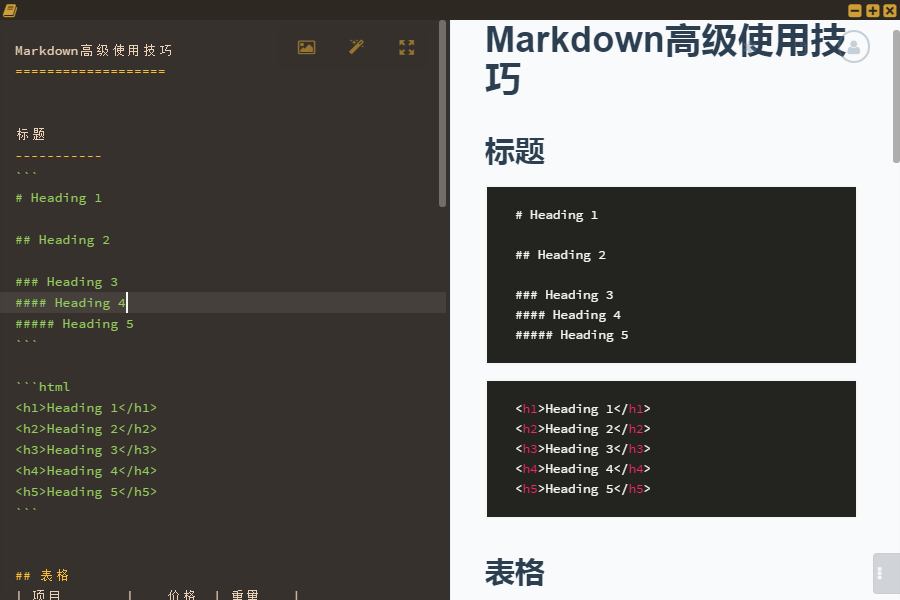Viewport: 900px width, 600px height.
Task: Click '<h5>Heading 5</h5>' in preview HTML block
Action: click(583, 489)
